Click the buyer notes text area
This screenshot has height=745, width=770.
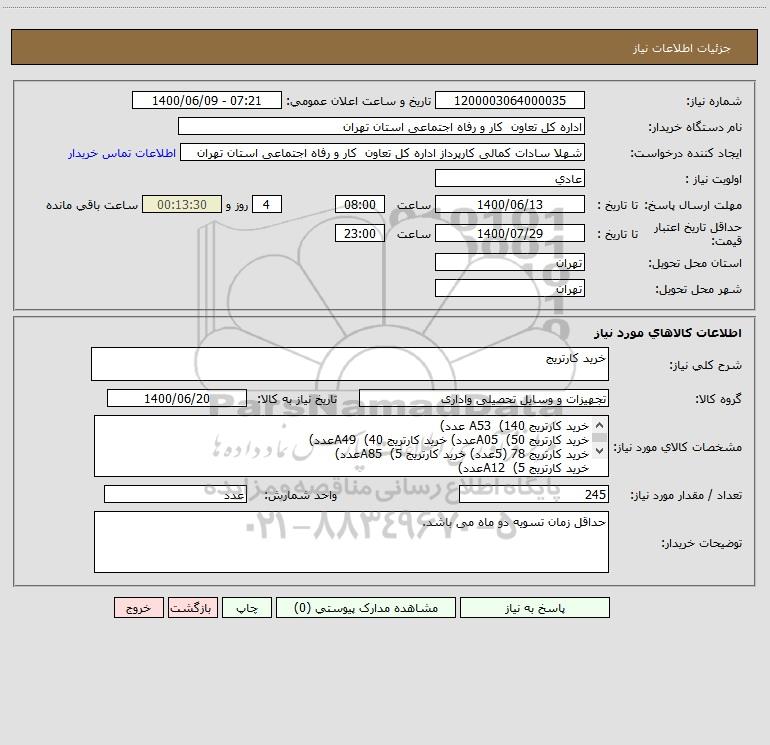(x=351, y=542)
